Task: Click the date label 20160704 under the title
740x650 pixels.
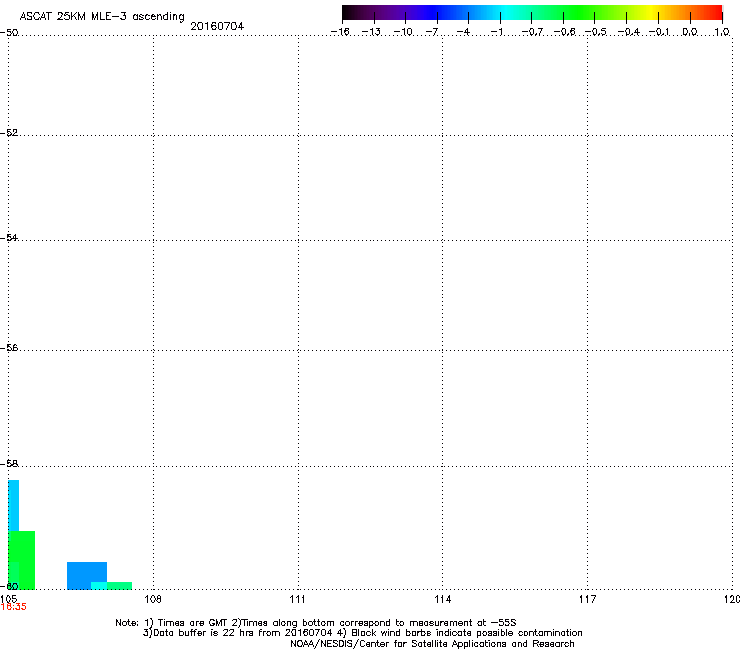Action: 217,26
